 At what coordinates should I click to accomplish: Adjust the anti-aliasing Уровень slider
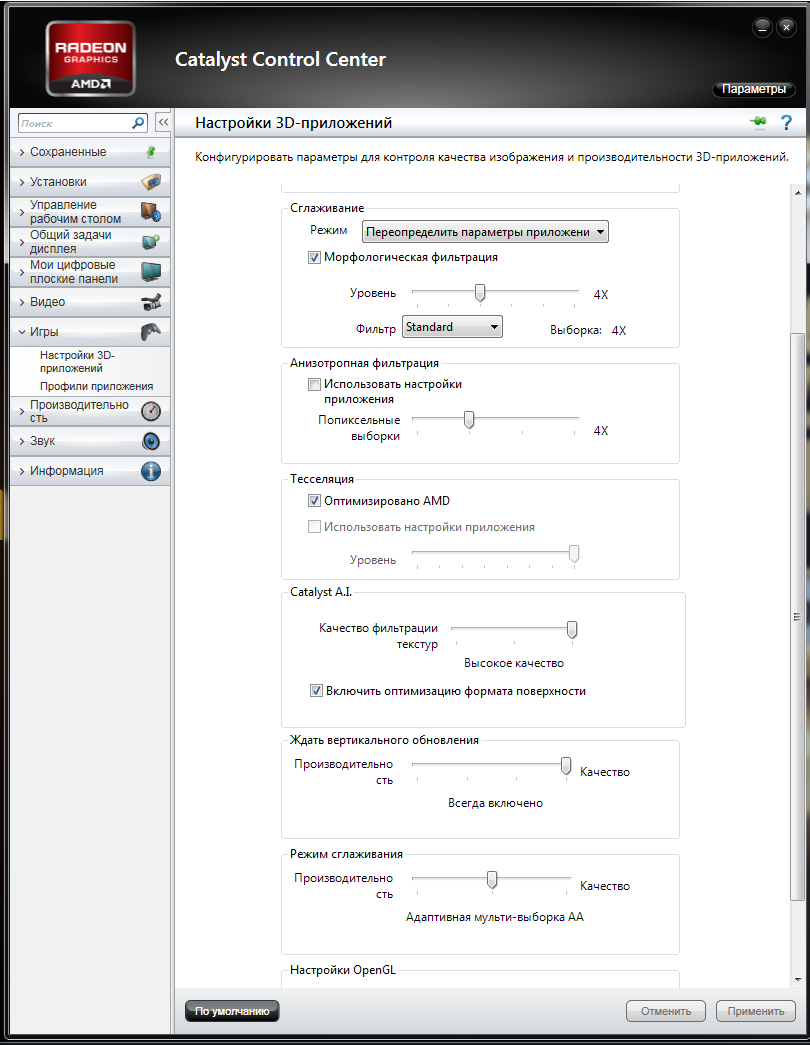point(479,293)
